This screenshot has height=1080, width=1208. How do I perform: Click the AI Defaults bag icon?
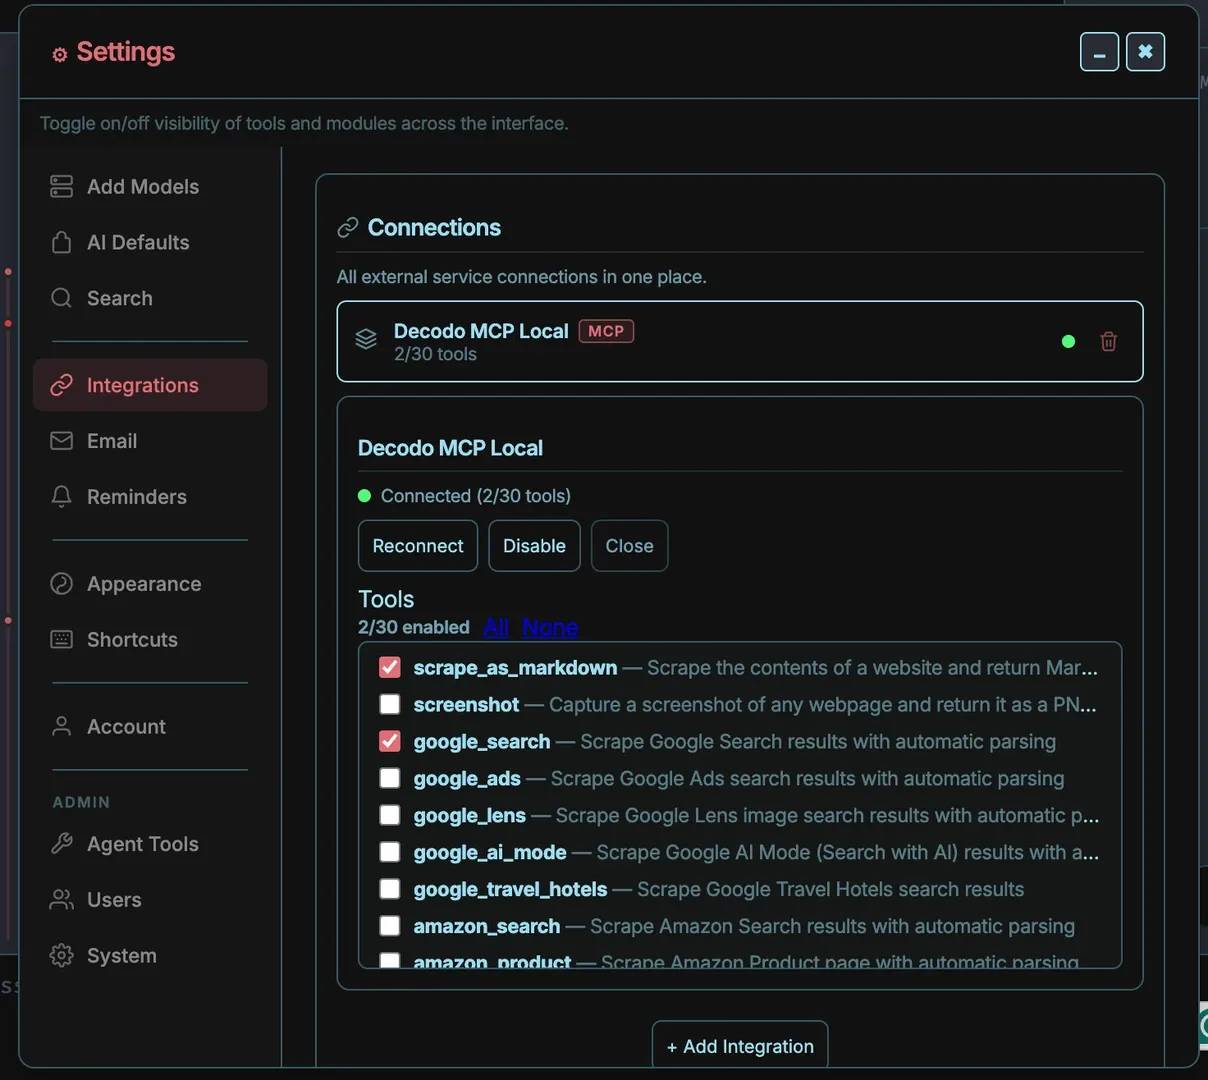62,242
